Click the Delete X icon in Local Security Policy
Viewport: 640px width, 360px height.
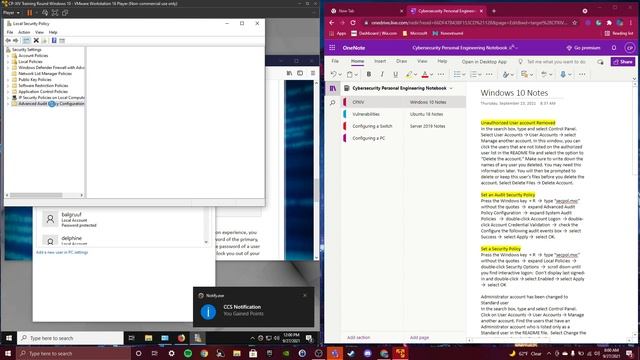[36, 40]
